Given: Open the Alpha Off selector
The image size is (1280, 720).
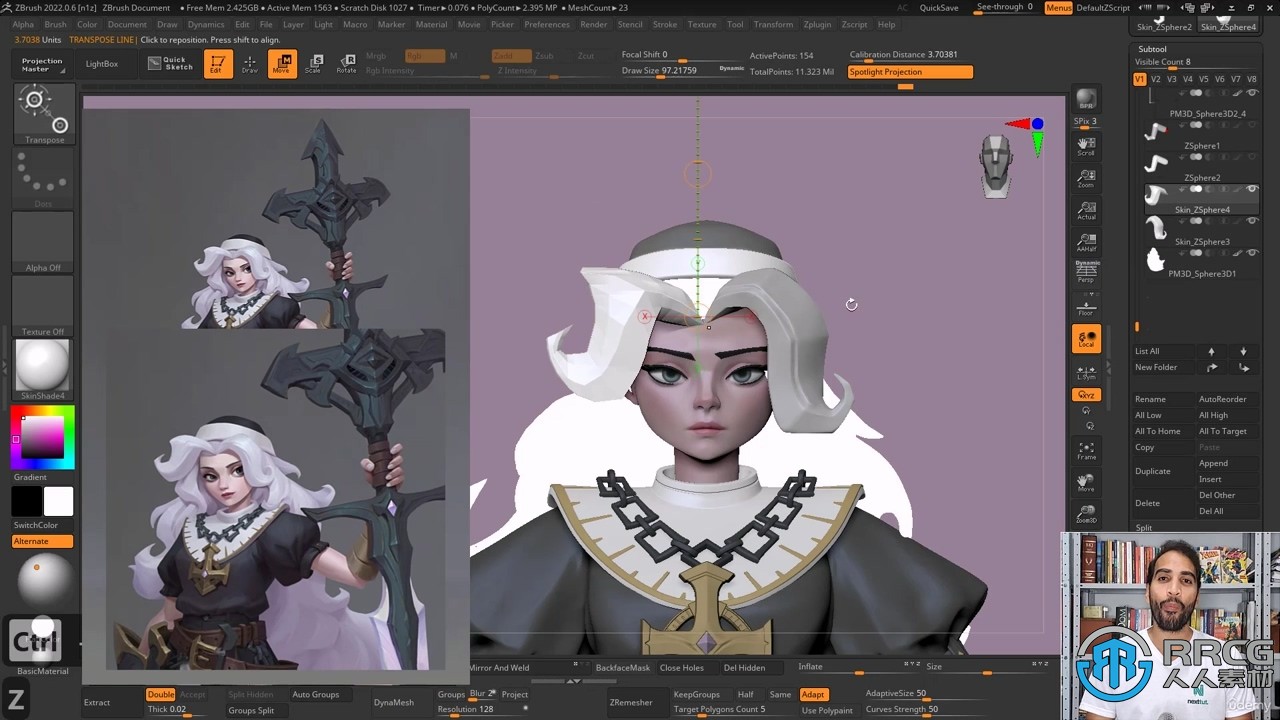Looking at the screenshot, I should 43,242.
